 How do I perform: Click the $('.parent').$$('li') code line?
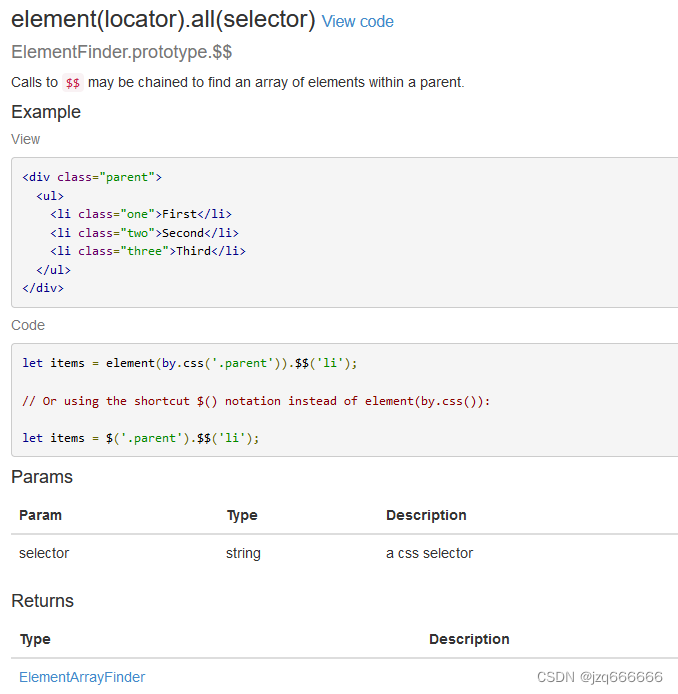[141, 438]
